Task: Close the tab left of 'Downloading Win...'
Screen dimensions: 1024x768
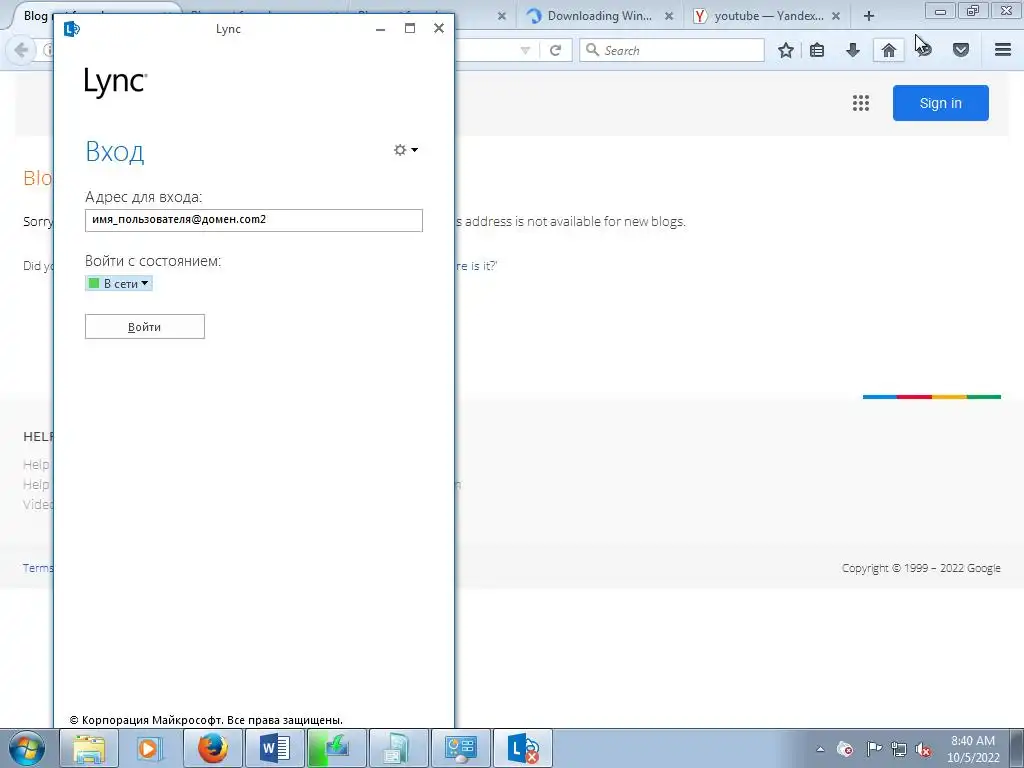Action: coord(502,16)
